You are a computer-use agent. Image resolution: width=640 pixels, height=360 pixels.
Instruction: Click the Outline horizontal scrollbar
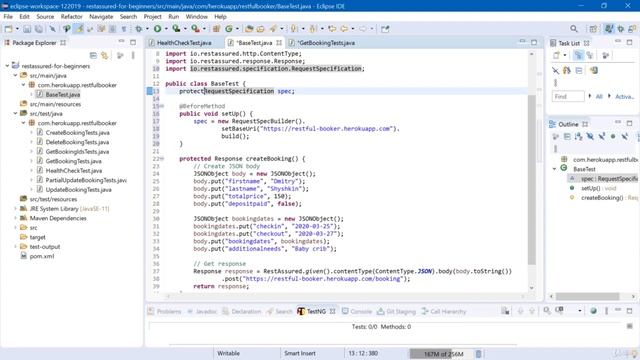[587, 296]
